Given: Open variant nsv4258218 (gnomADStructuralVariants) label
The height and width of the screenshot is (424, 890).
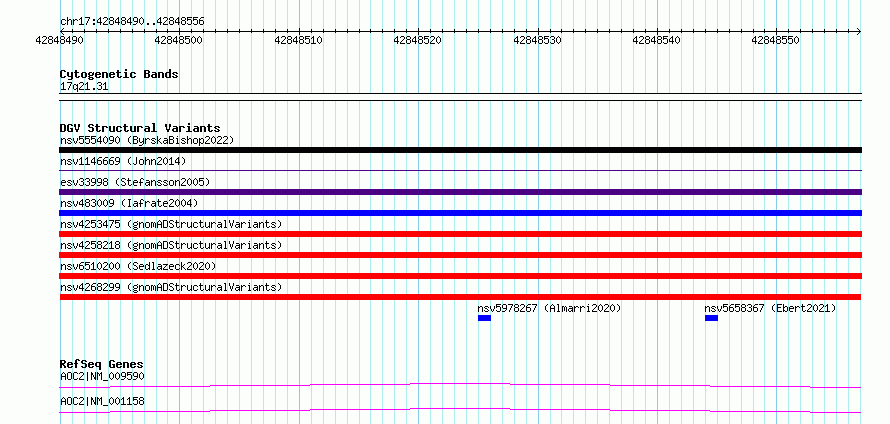Looking at the screenshot, I should pyautogui.click(x=171, y=245).
